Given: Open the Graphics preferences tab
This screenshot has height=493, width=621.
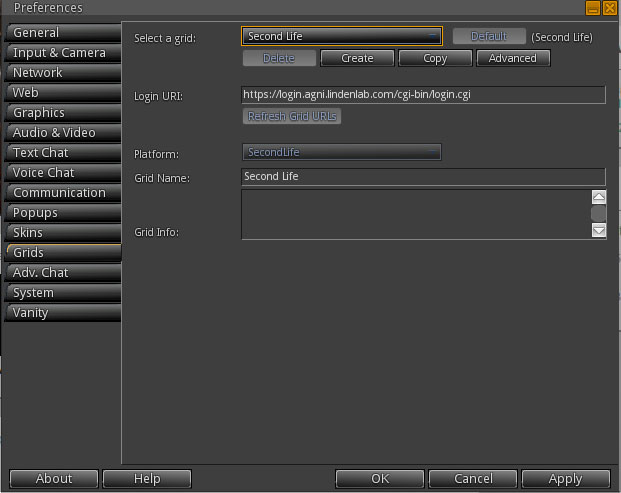Looking at the screenshot, I should tap(63, 112).
